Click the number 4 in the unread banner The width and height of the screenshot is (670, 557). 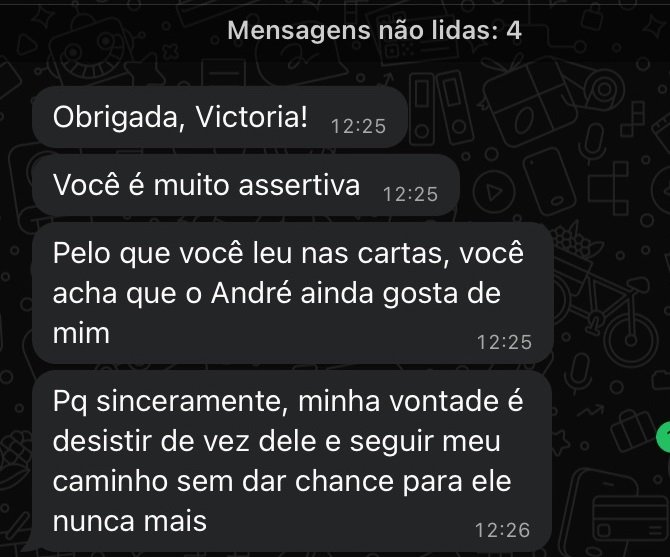click(514, 31)
